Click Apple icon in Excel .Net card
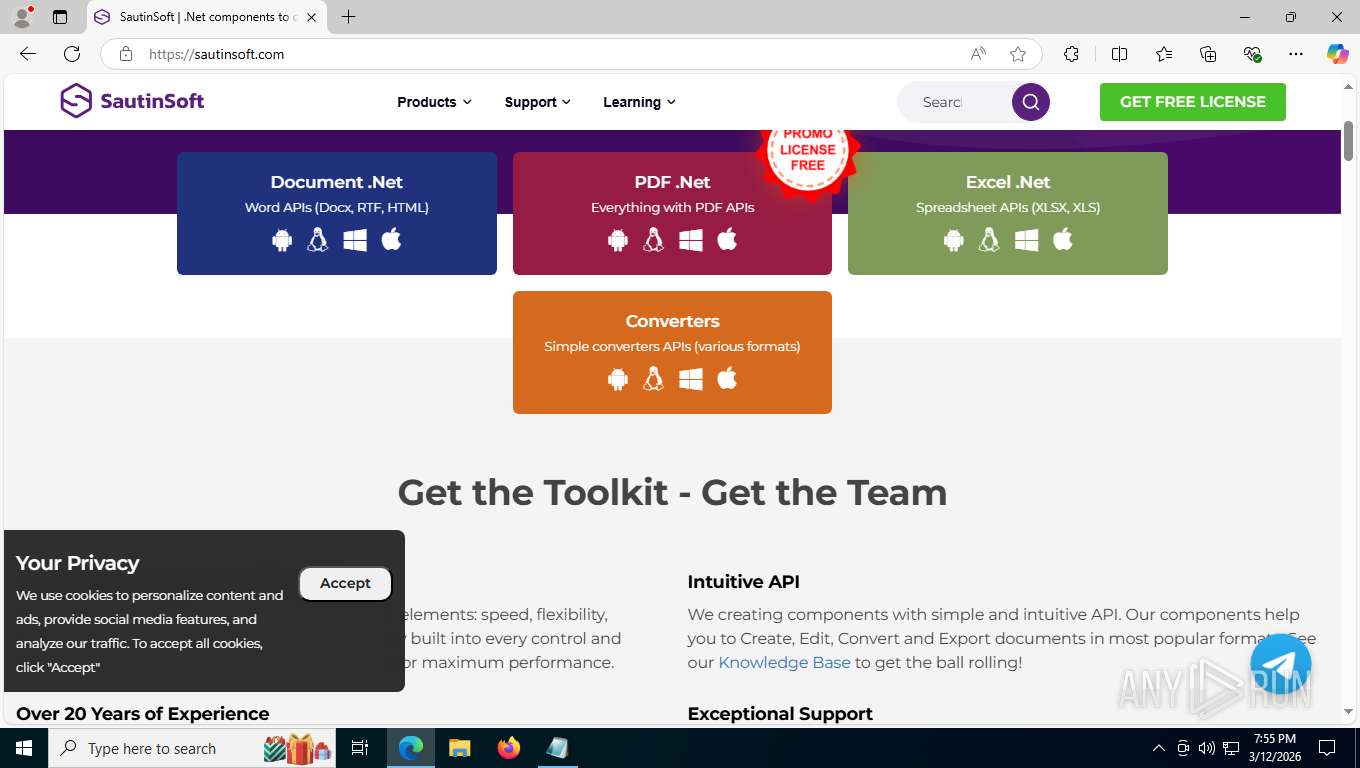 pos(1063,239)
